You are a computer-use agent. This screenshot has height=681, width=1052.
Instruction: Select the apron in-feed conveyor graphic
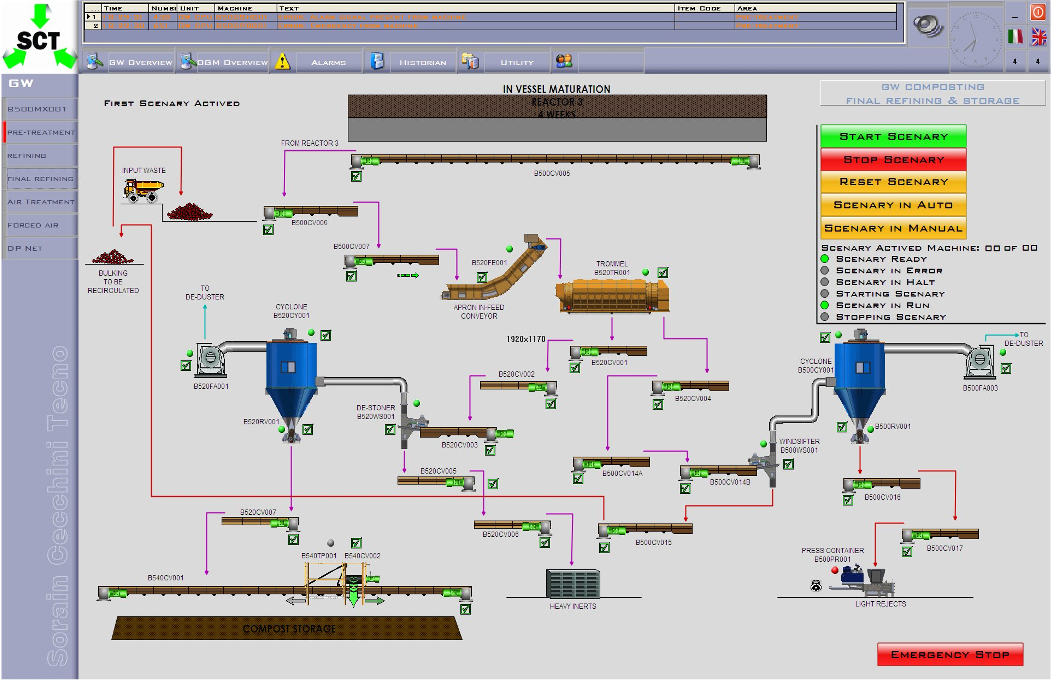(495, 269)
